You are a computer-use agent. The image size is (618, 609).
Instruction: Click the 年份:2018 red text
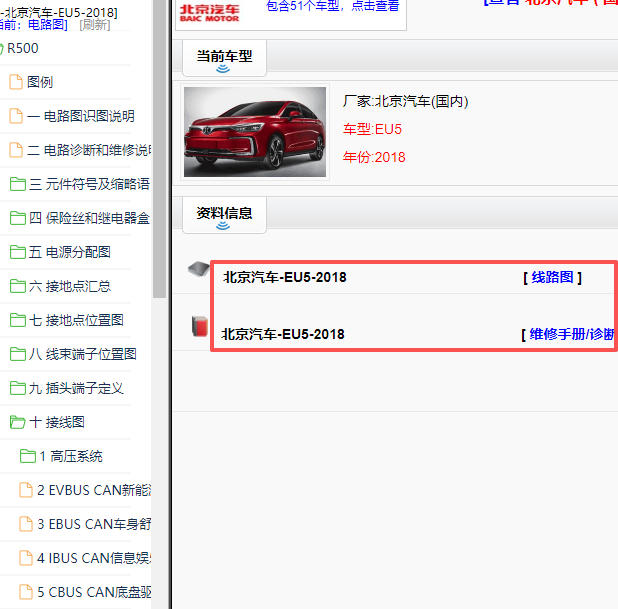pyautogui.click(x=374, y=157)
